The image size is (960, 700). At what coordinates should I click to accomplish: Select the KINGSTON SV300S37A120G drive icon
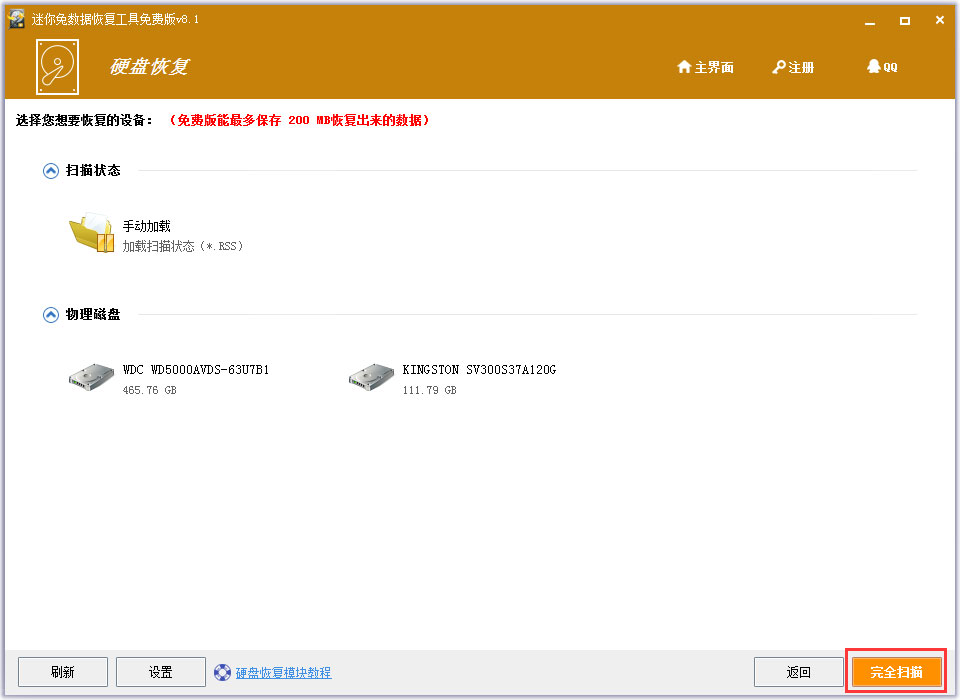click(370, 377)
